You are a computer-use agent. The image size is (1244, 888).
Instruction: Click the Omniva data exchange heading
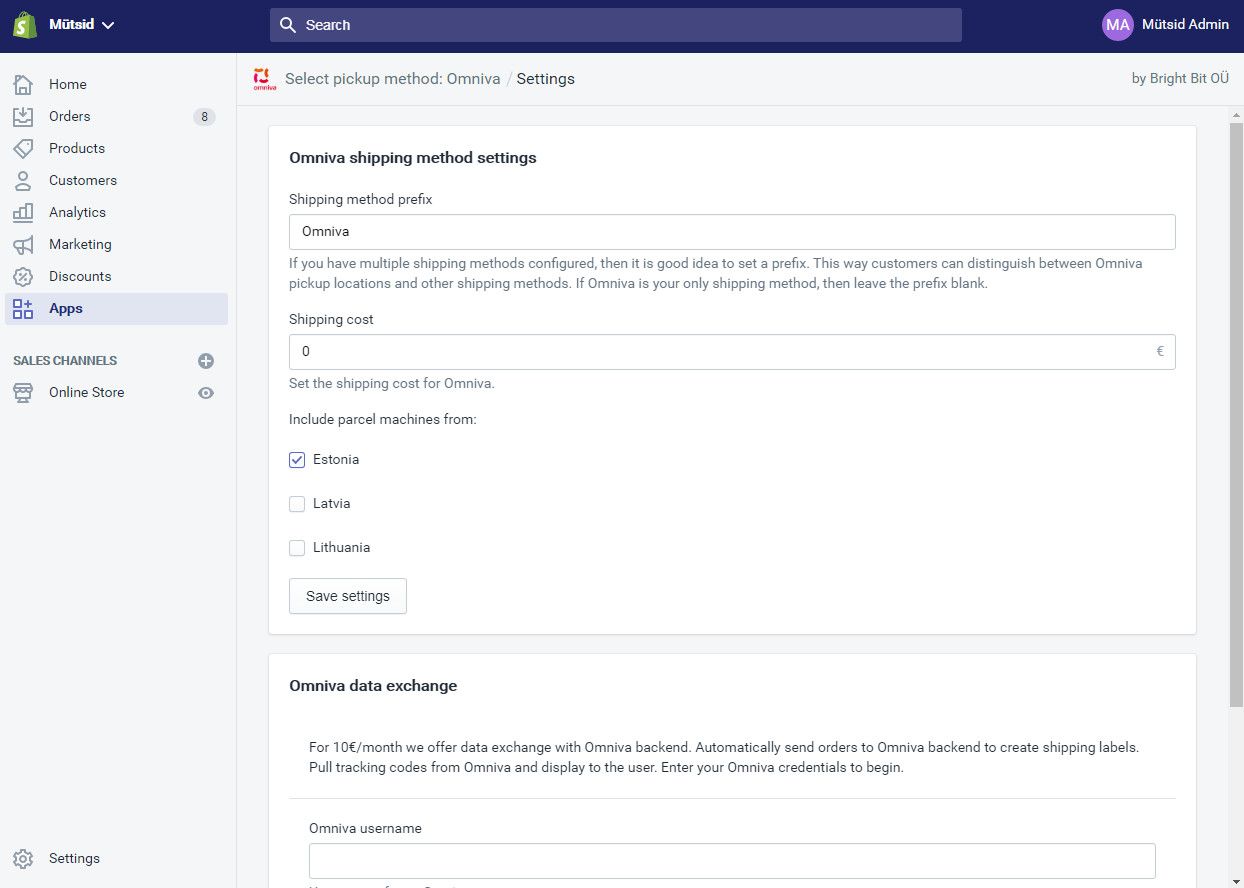tap(373, 686)
